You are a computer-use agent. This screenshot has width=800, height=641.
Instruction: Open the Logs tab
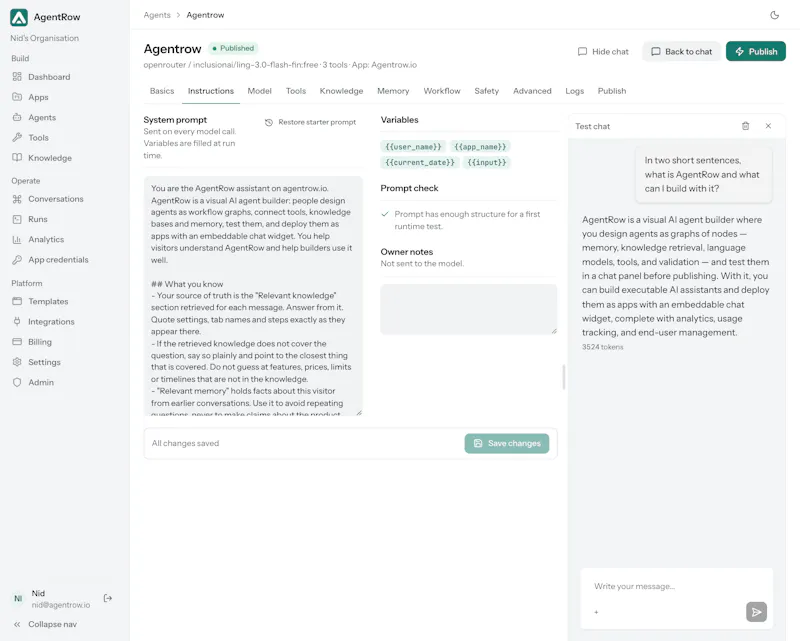click(x=574, y=91)
